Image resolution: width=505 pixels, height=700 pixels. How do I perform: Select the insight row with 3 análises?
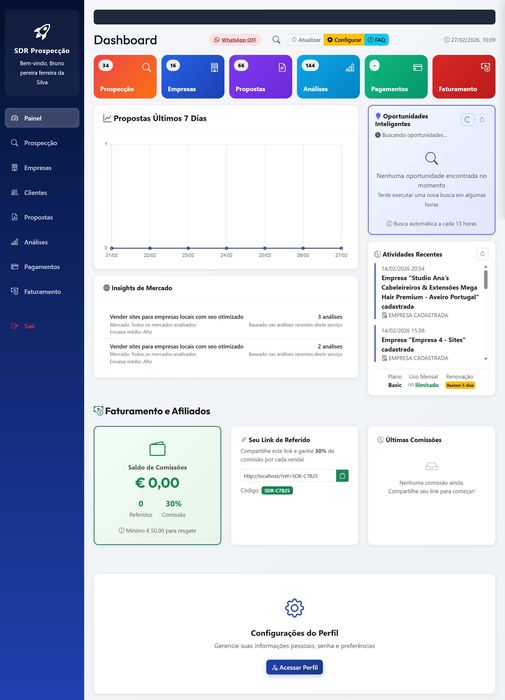pyautogui.click(x=226, y=324)
